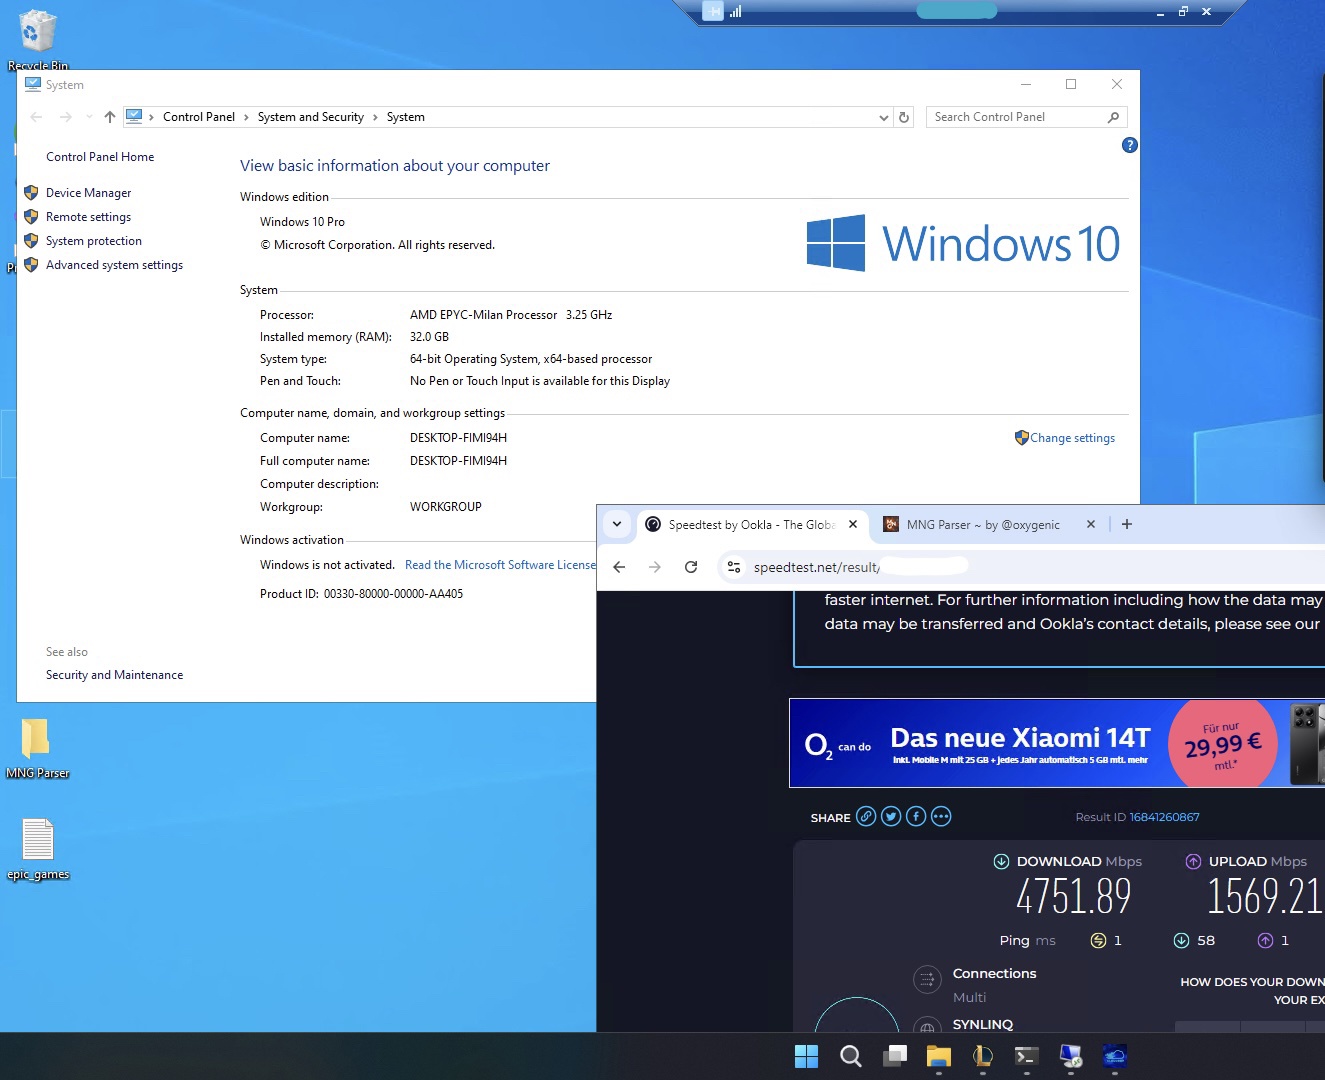1325x1080 pixels.
Task: Click signal strength icon on remote session bar
Action: pos(736,11)
